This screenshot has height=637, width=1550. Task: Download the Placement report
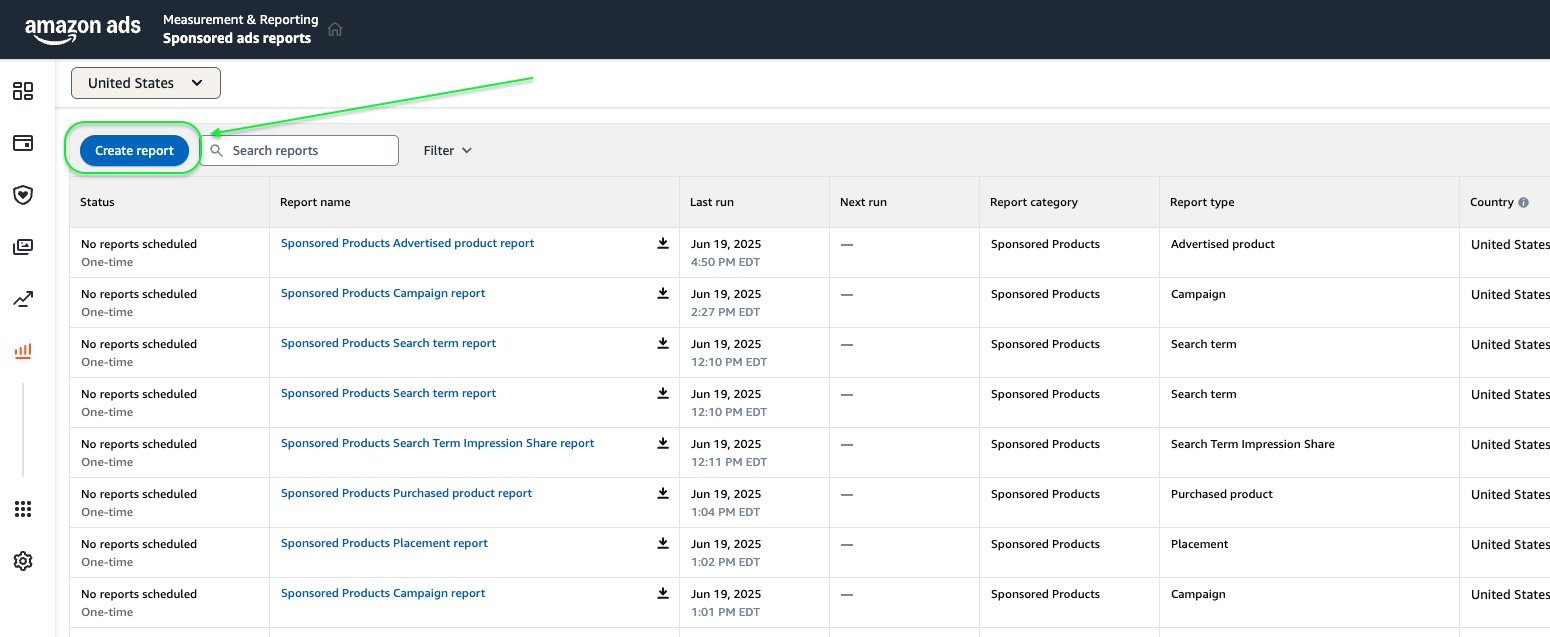(x=662, y=543)
